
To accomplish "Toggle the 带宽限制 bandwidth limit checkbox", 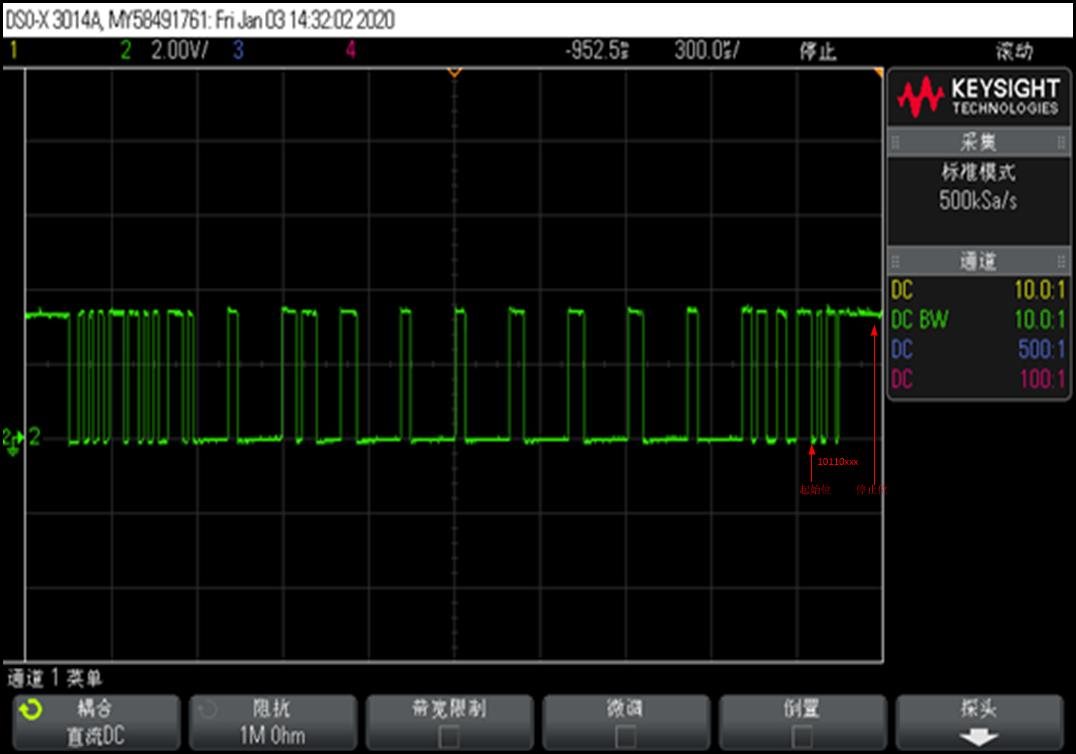I will [449, 738].
